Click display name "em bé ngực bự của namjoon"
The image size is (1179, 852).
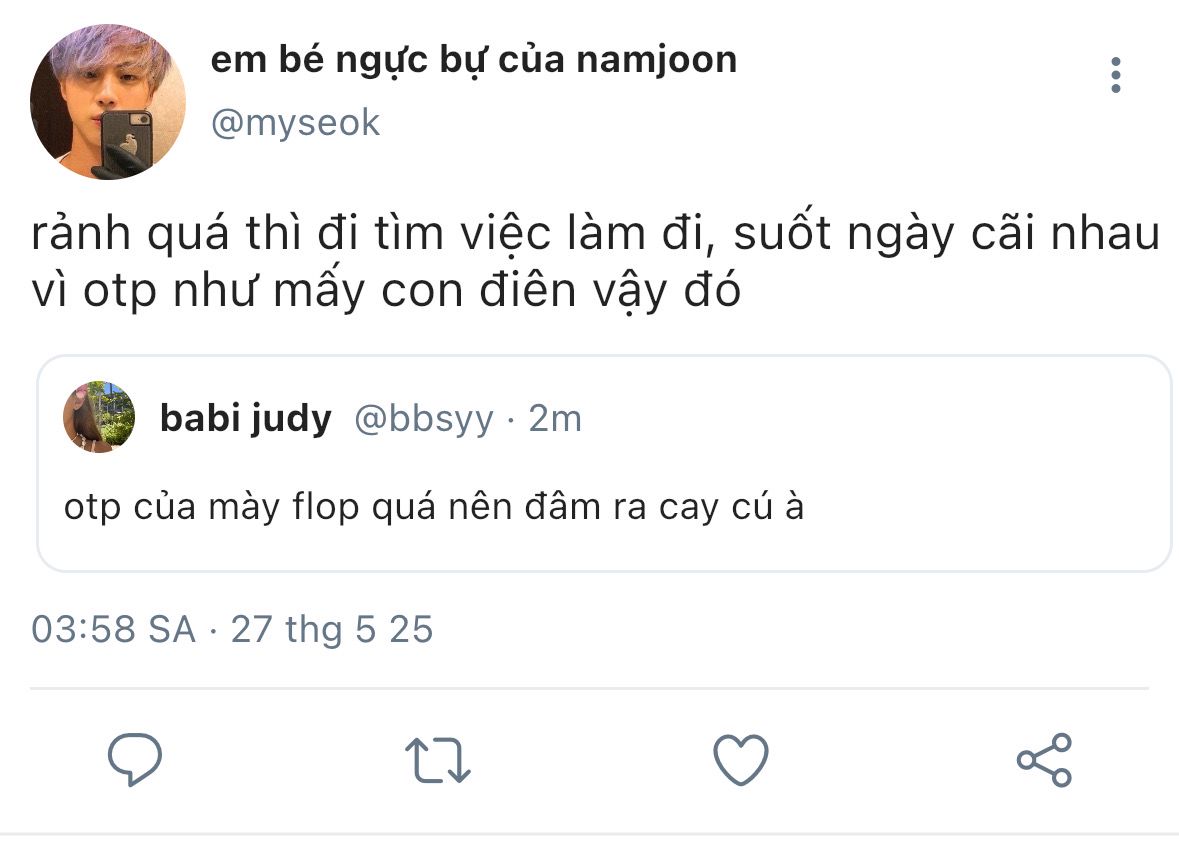[473, 60]
